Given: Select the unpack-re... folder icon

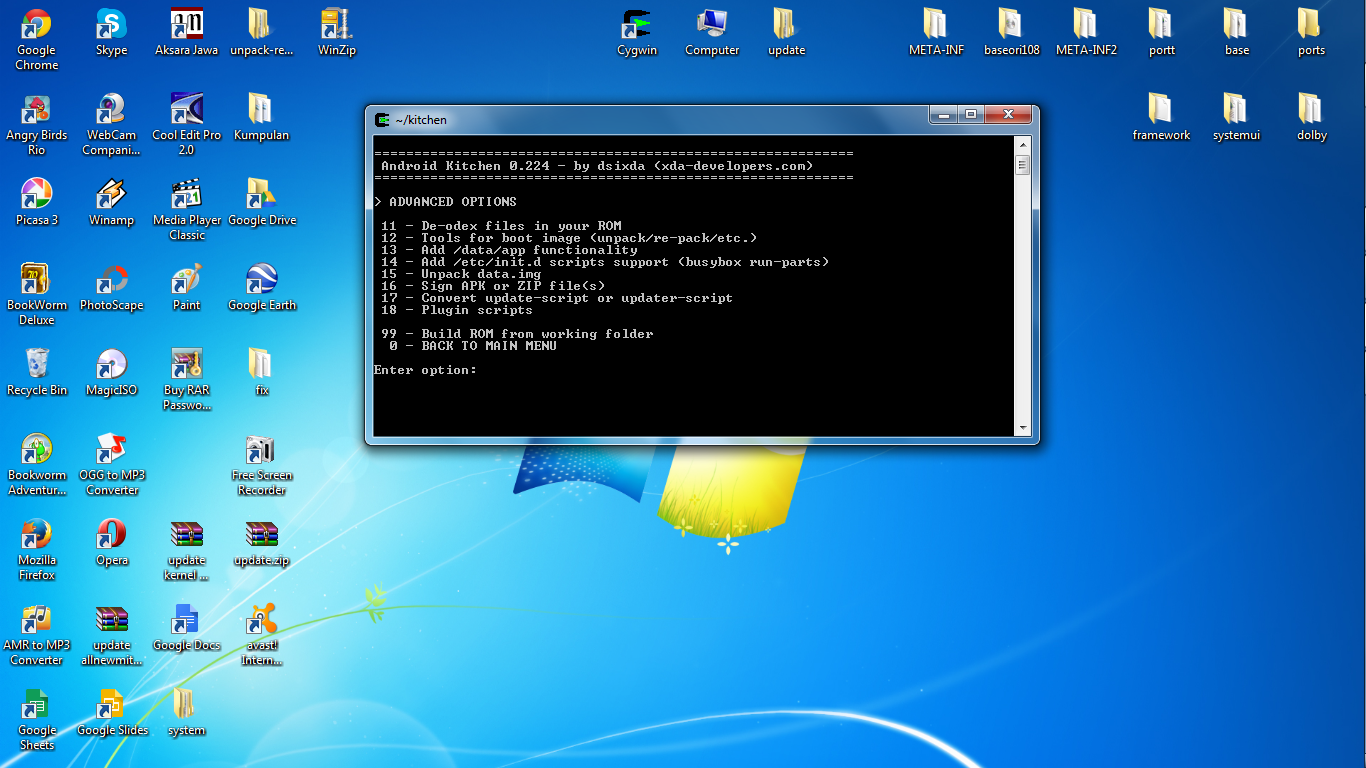Looking at the screenshot, I should coord(262,32).
